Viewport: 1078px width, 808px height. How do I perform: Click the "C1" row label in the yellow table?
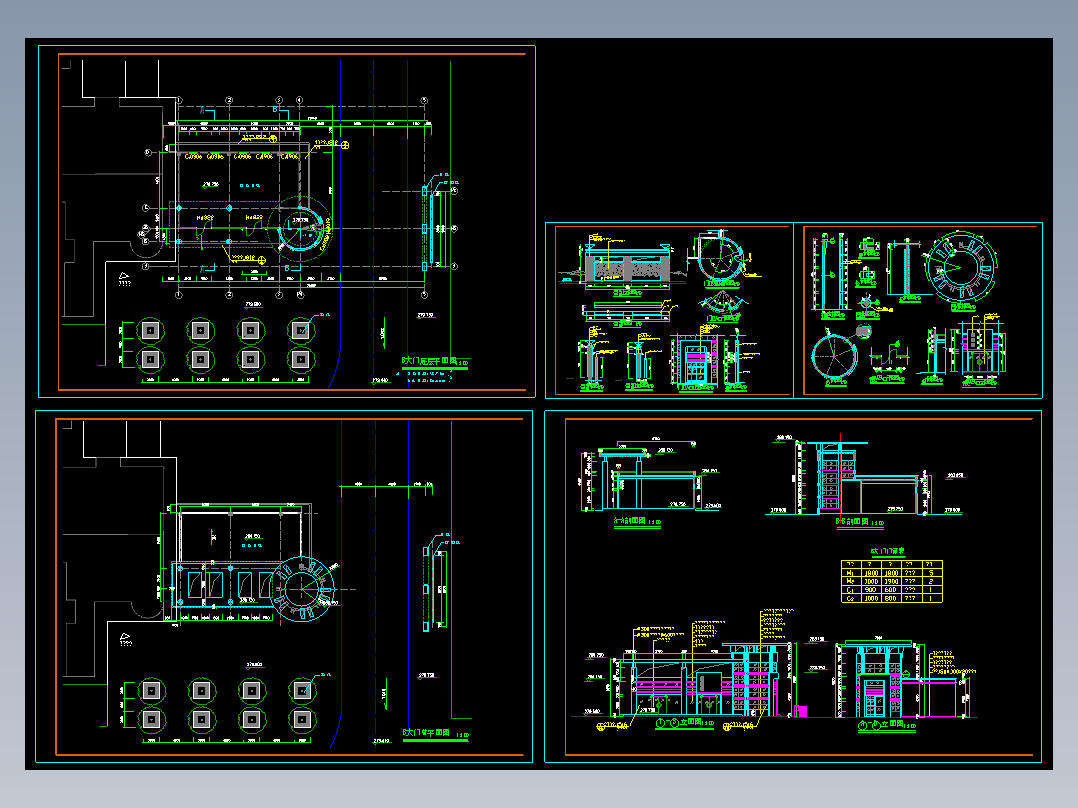point(851,589)
